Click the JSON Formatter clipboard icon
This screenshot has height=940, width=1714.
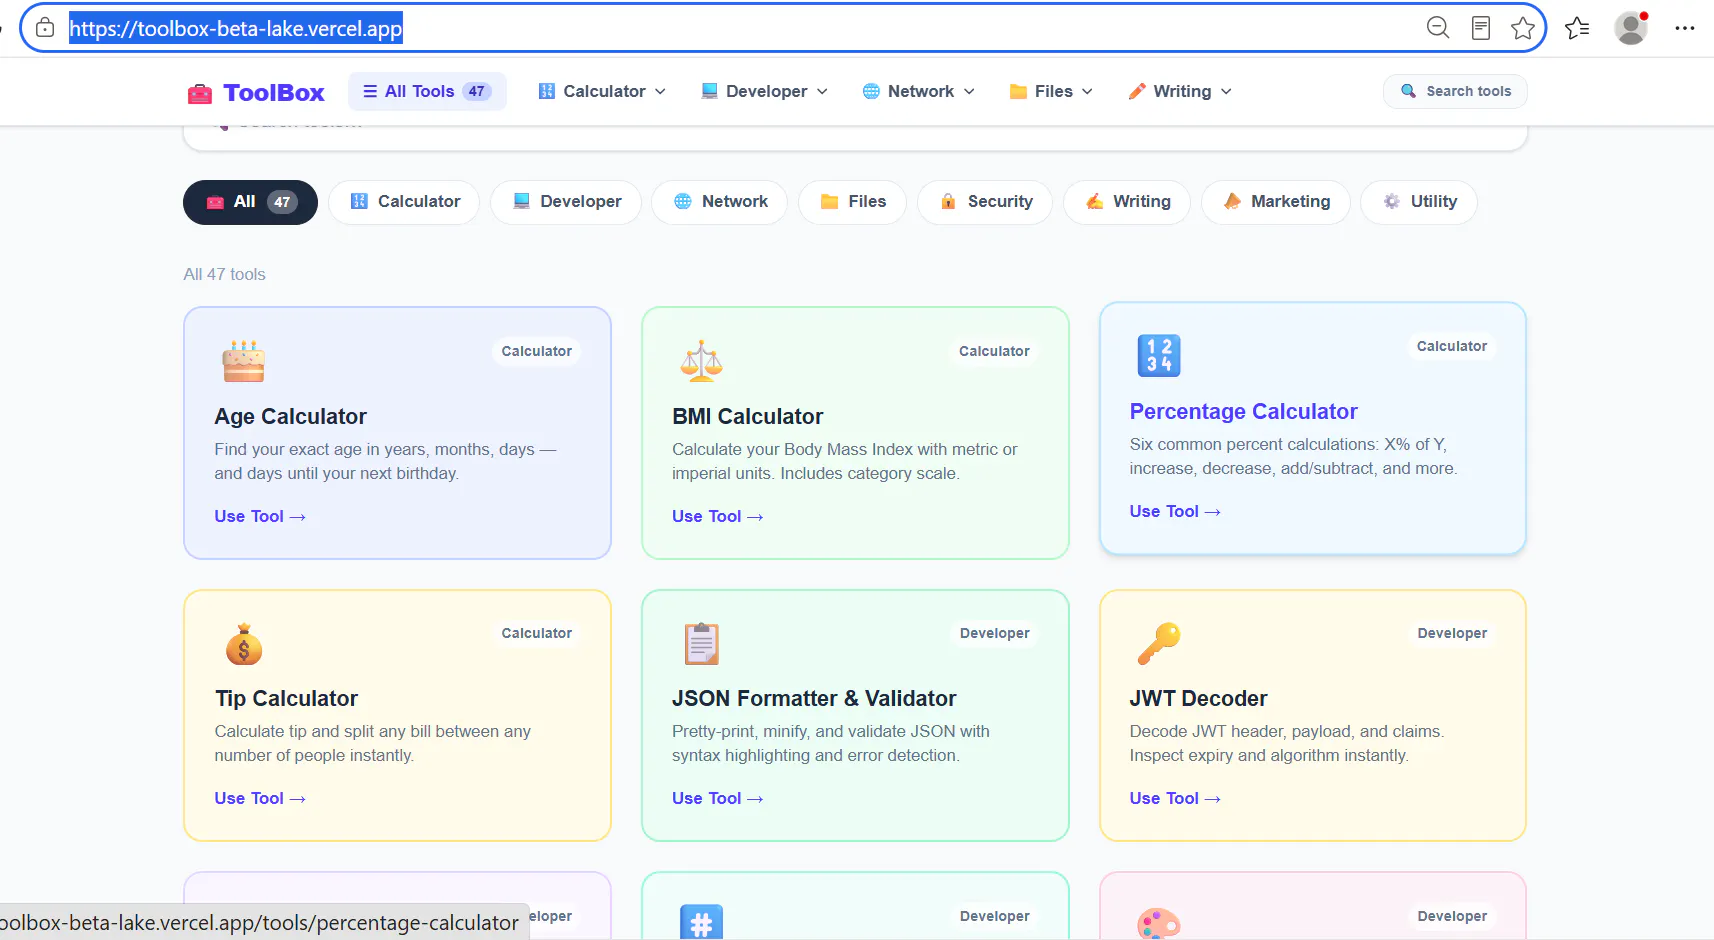click(x=701, y=644)
